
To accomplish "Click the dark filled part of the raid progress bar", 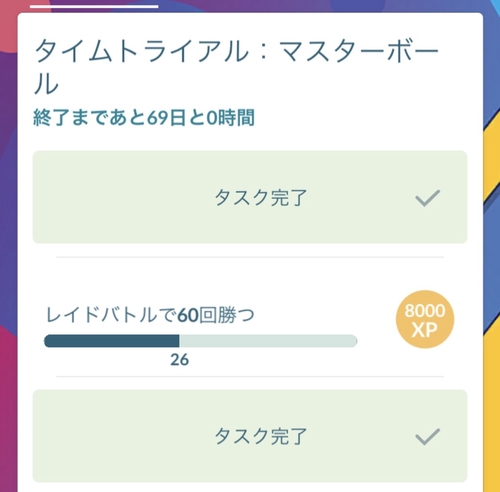I will pyautogui.click(x=112, y=341).
